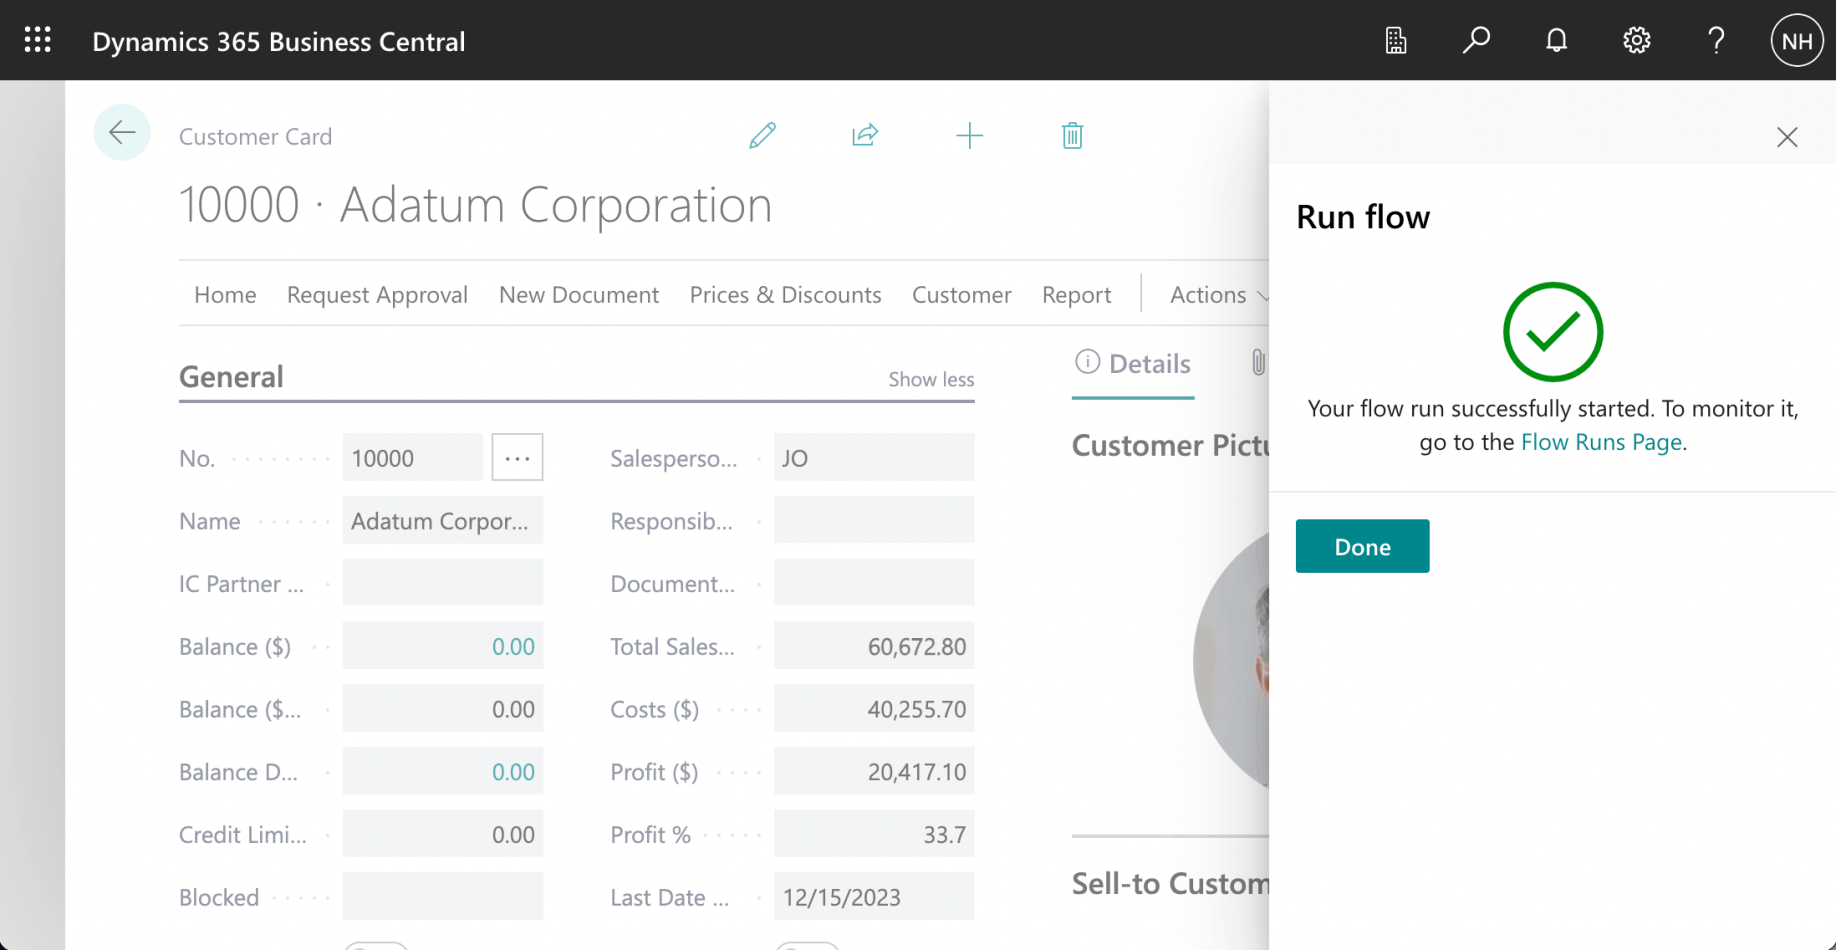Click the Name input field

tap(442, 521)
